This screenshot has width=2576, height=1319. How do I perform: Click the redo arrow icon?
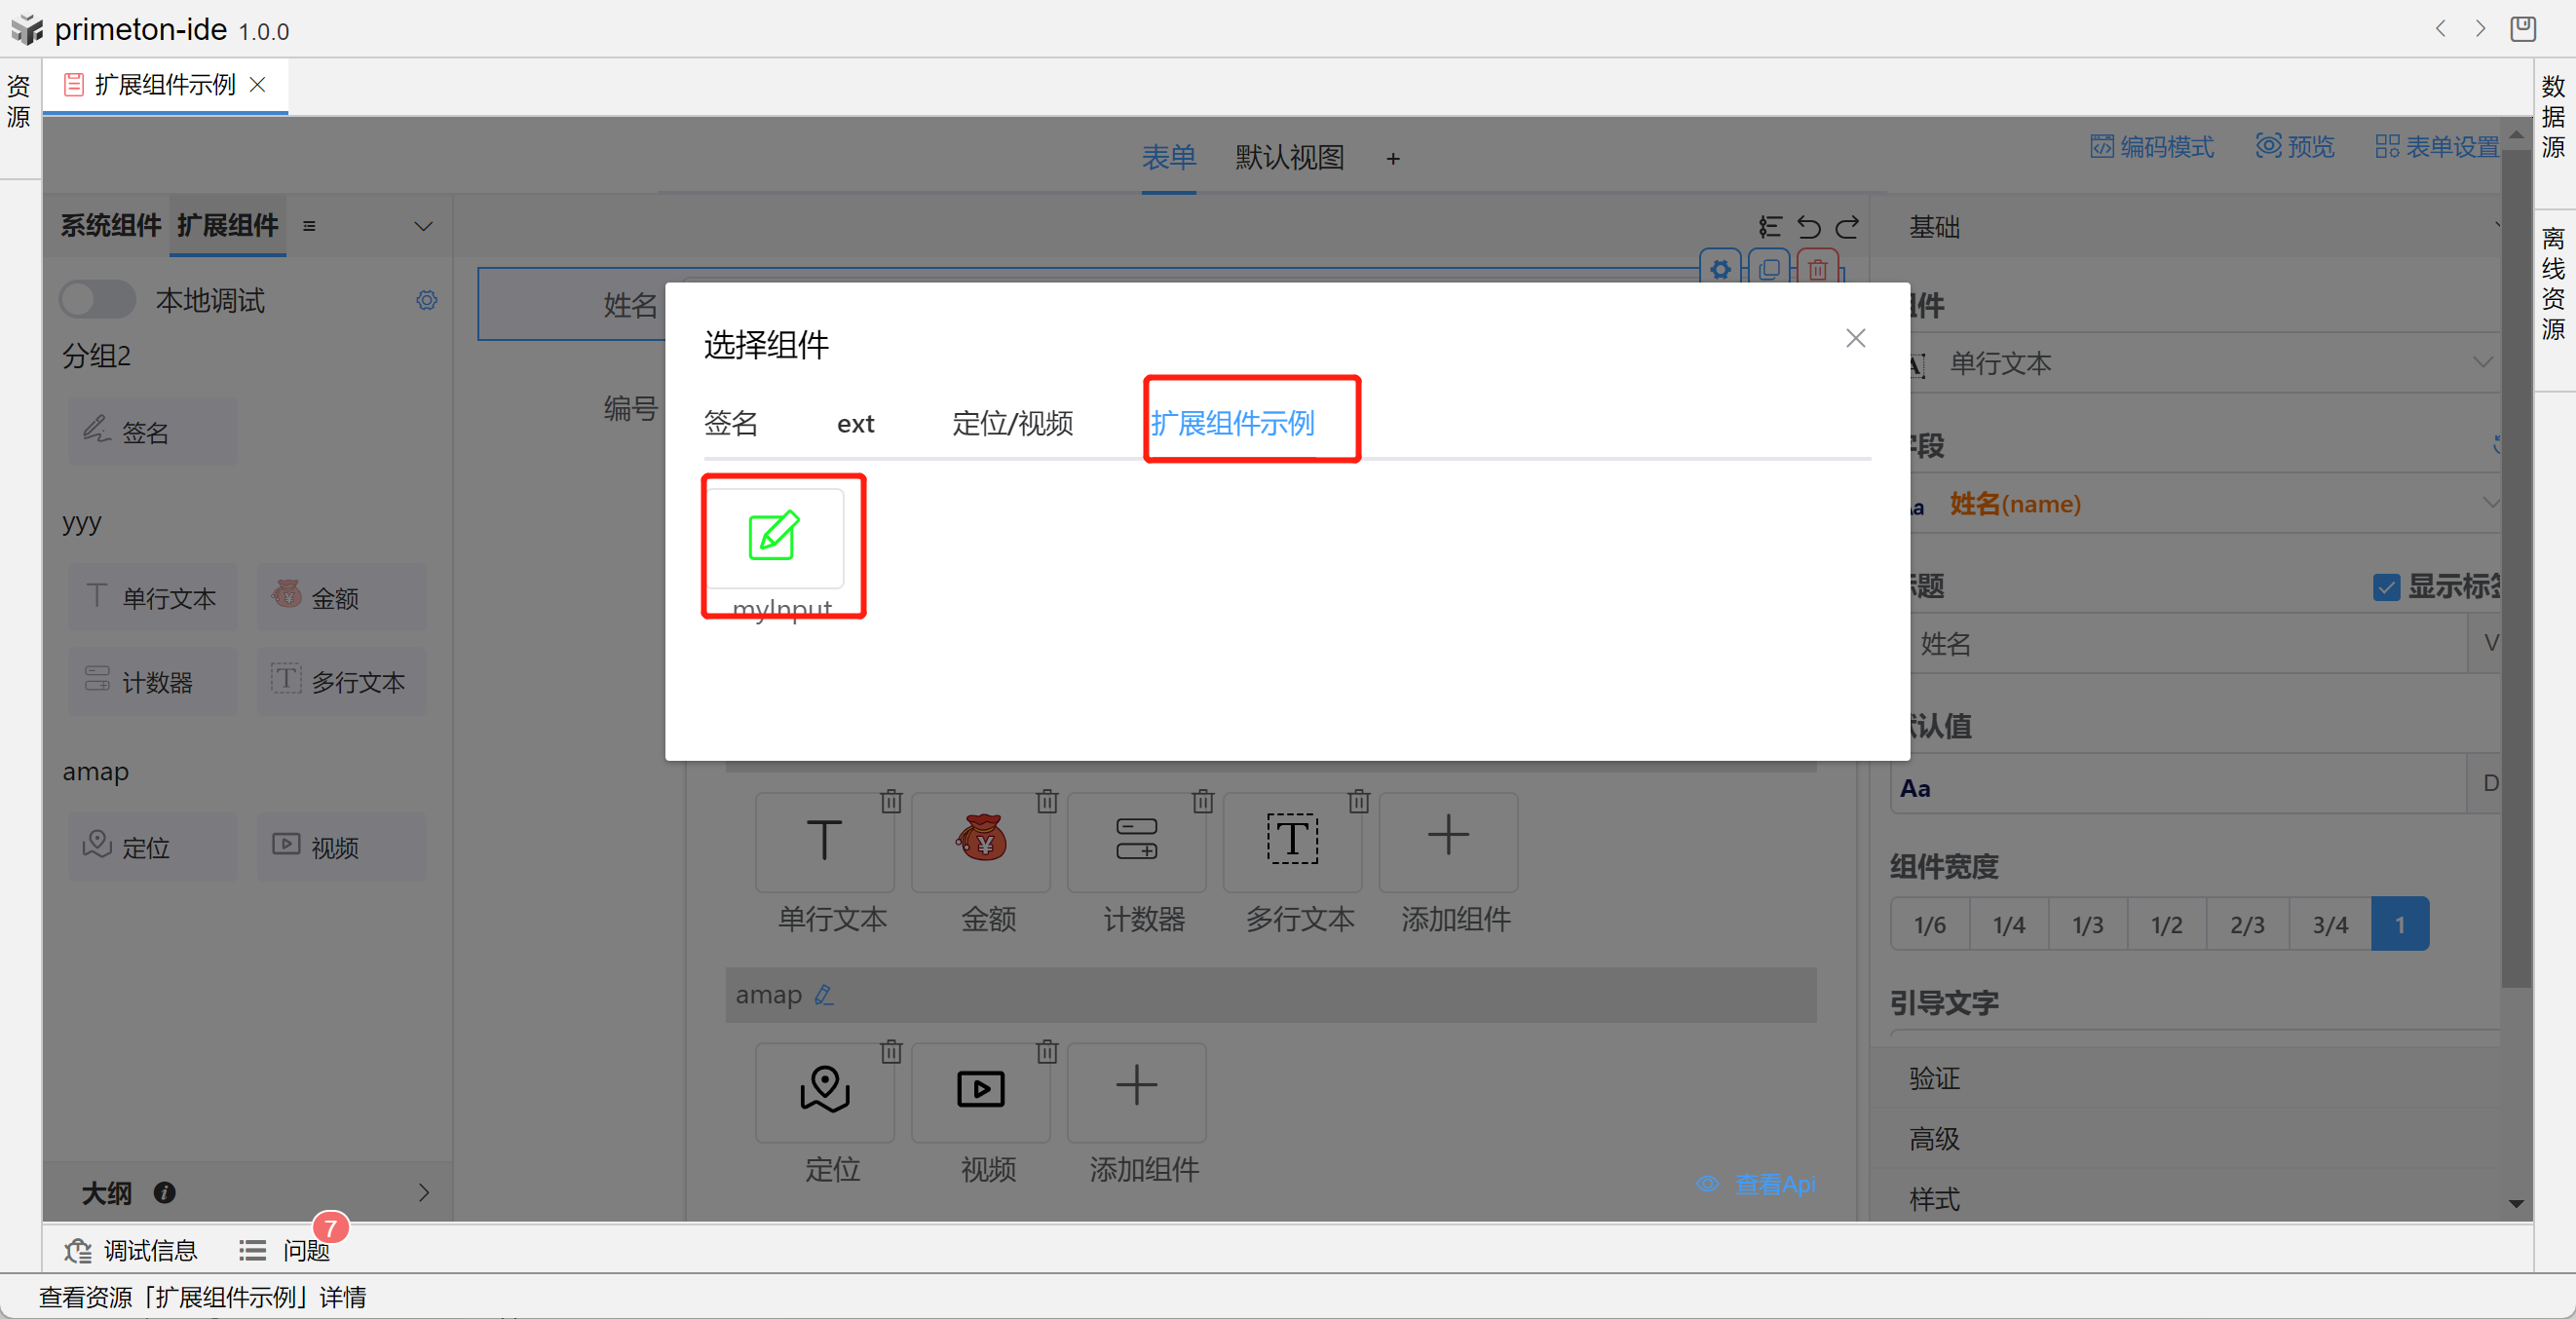pyautogui.click(x=1847, y=228)
